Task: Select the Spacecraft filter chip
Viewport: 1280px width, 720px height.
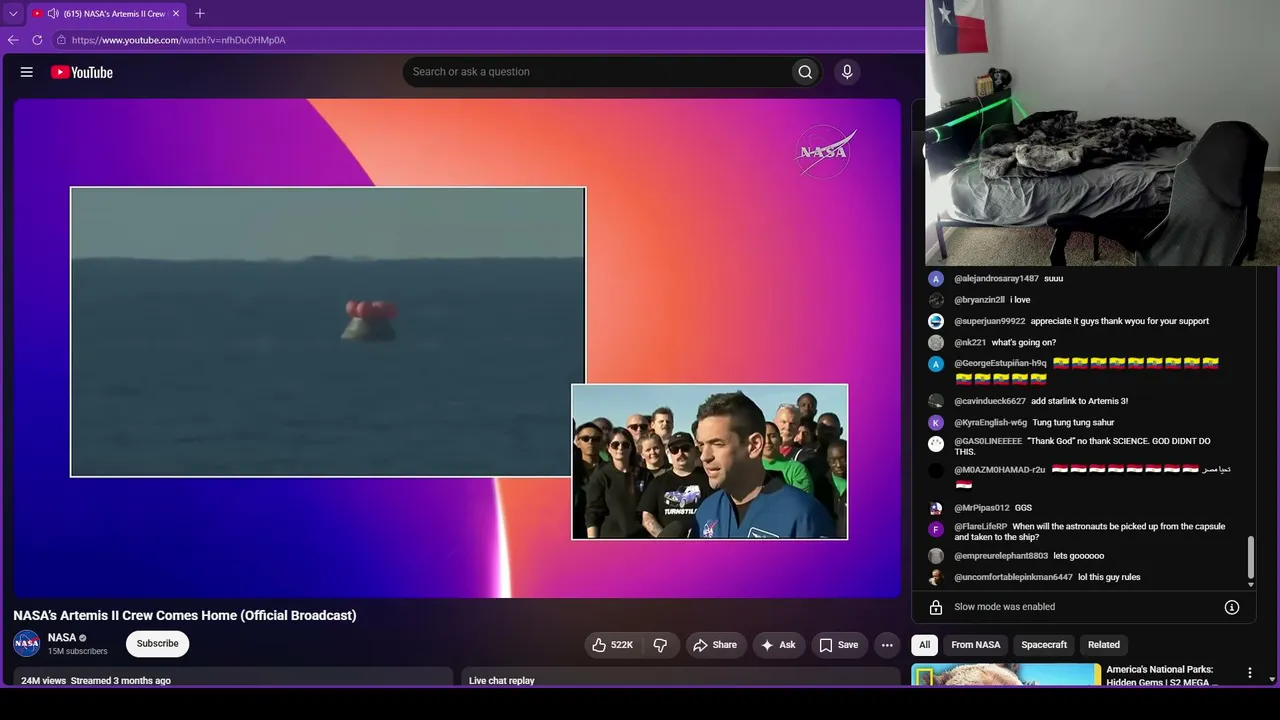Action: coord(1044,645)
